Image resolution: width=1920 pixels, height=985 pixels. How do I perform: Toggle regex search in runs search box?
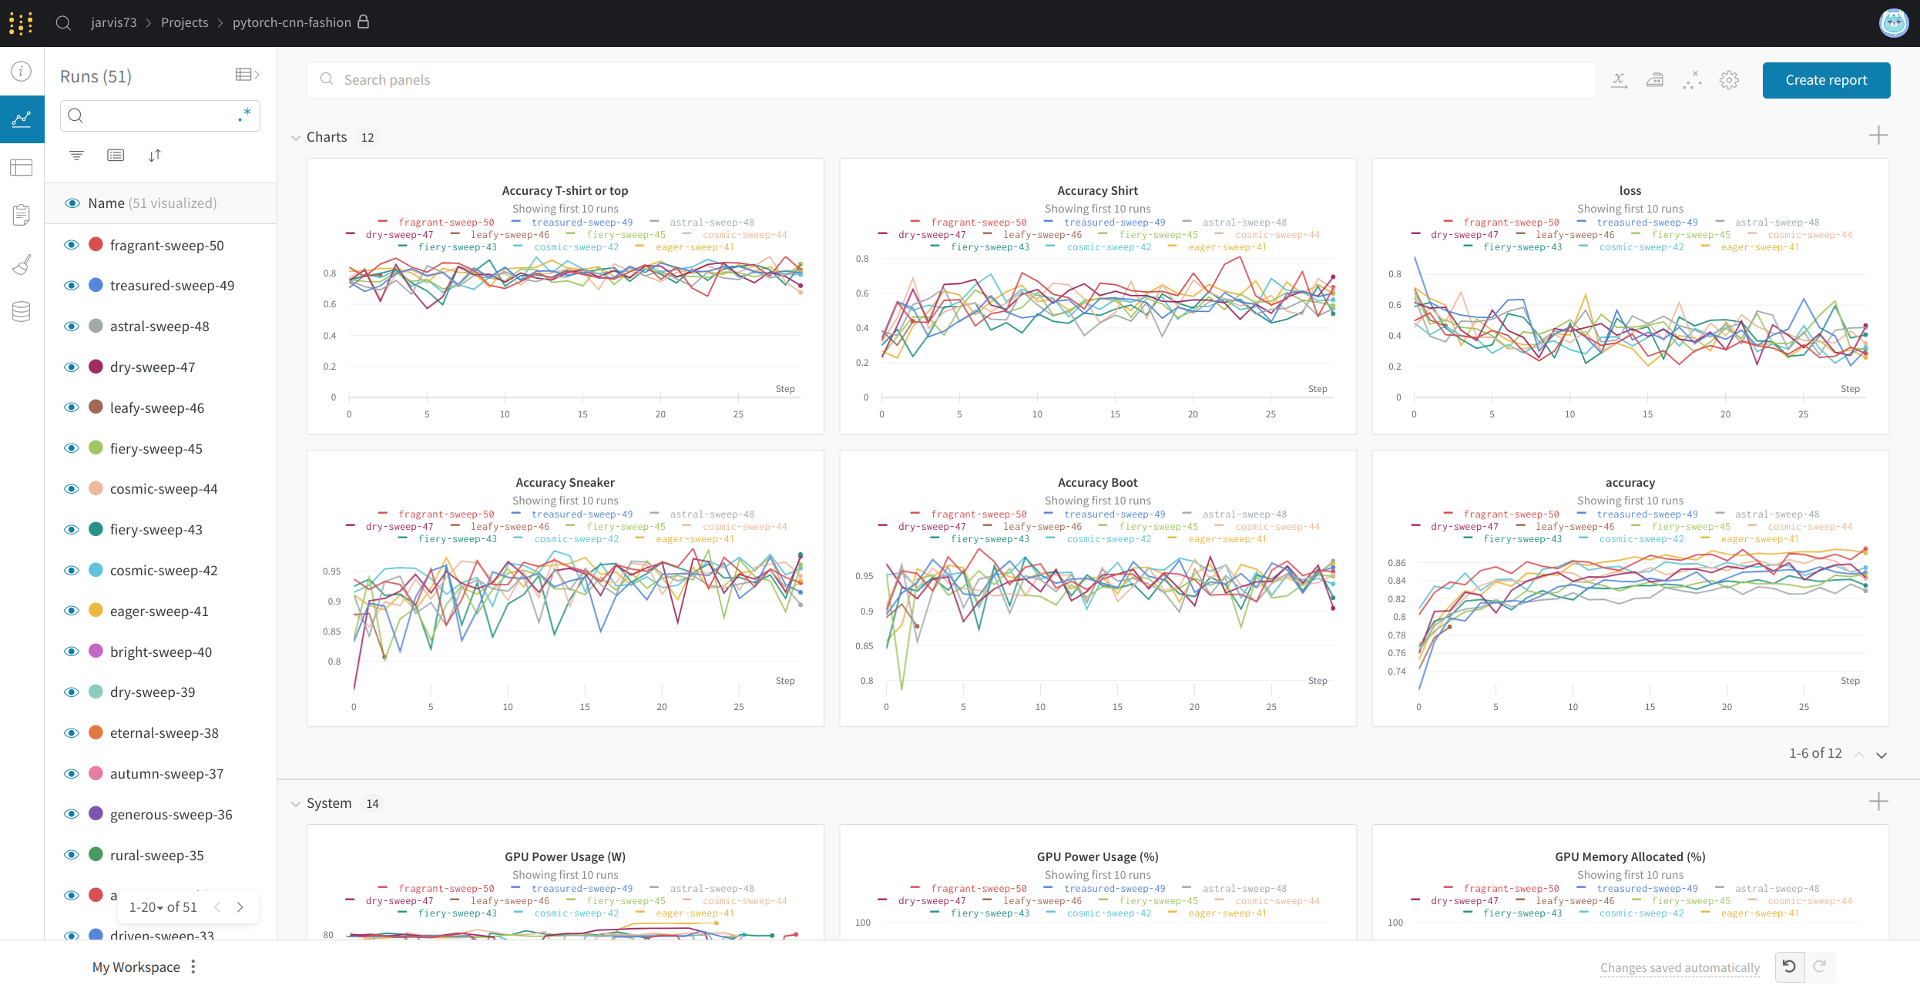pyautogui.click(x=244, y=116)
